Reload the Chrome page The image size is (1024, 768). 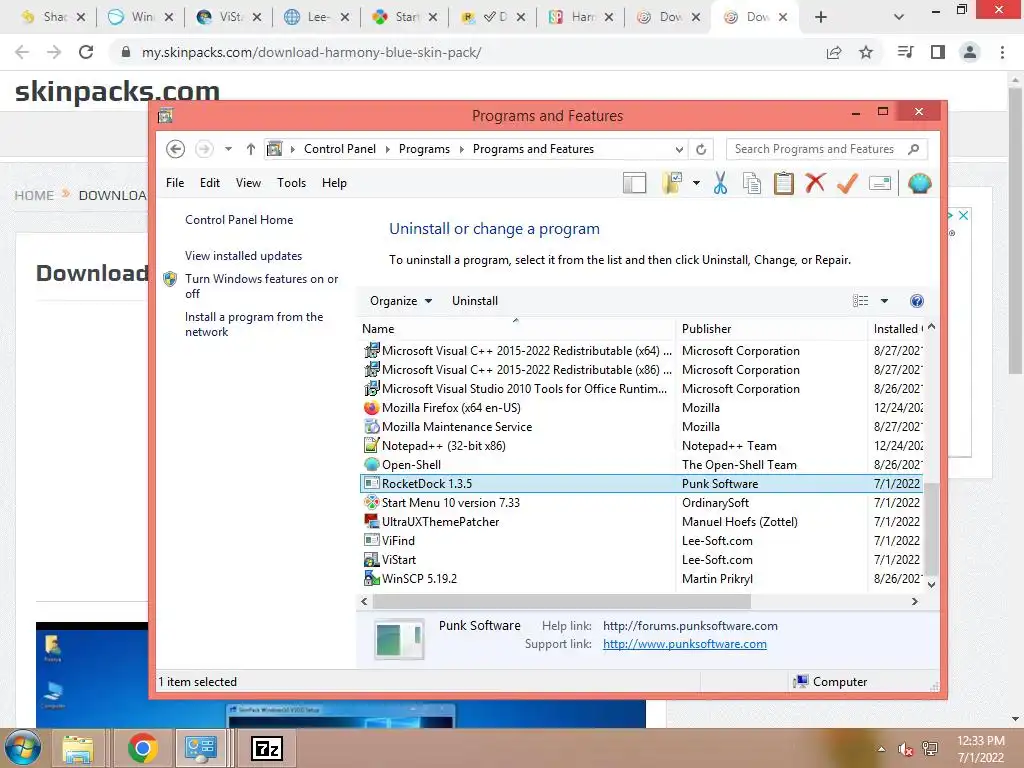(86, 52)
